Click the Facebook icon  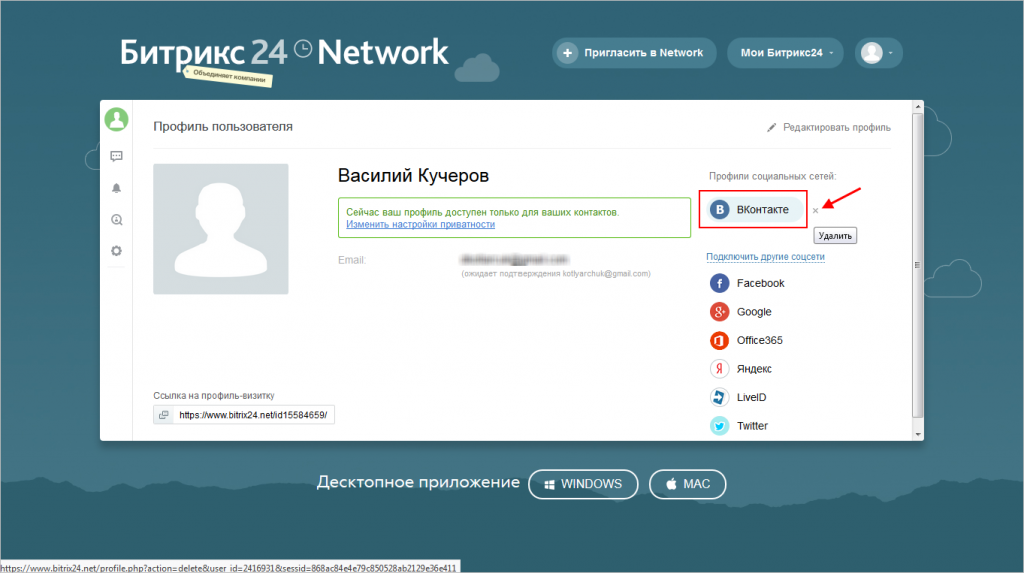719,283
